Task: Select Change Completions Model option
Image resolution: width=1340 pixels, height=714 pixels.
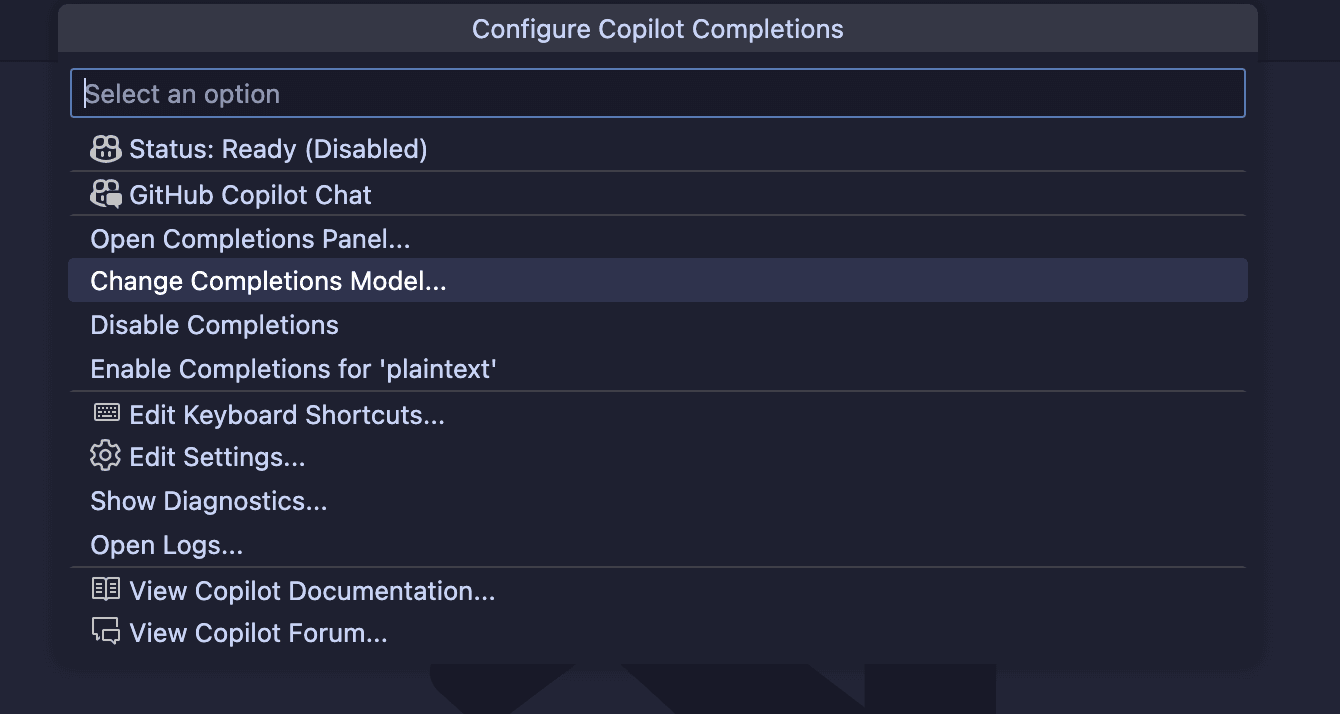Action: [x=658, y=281]
